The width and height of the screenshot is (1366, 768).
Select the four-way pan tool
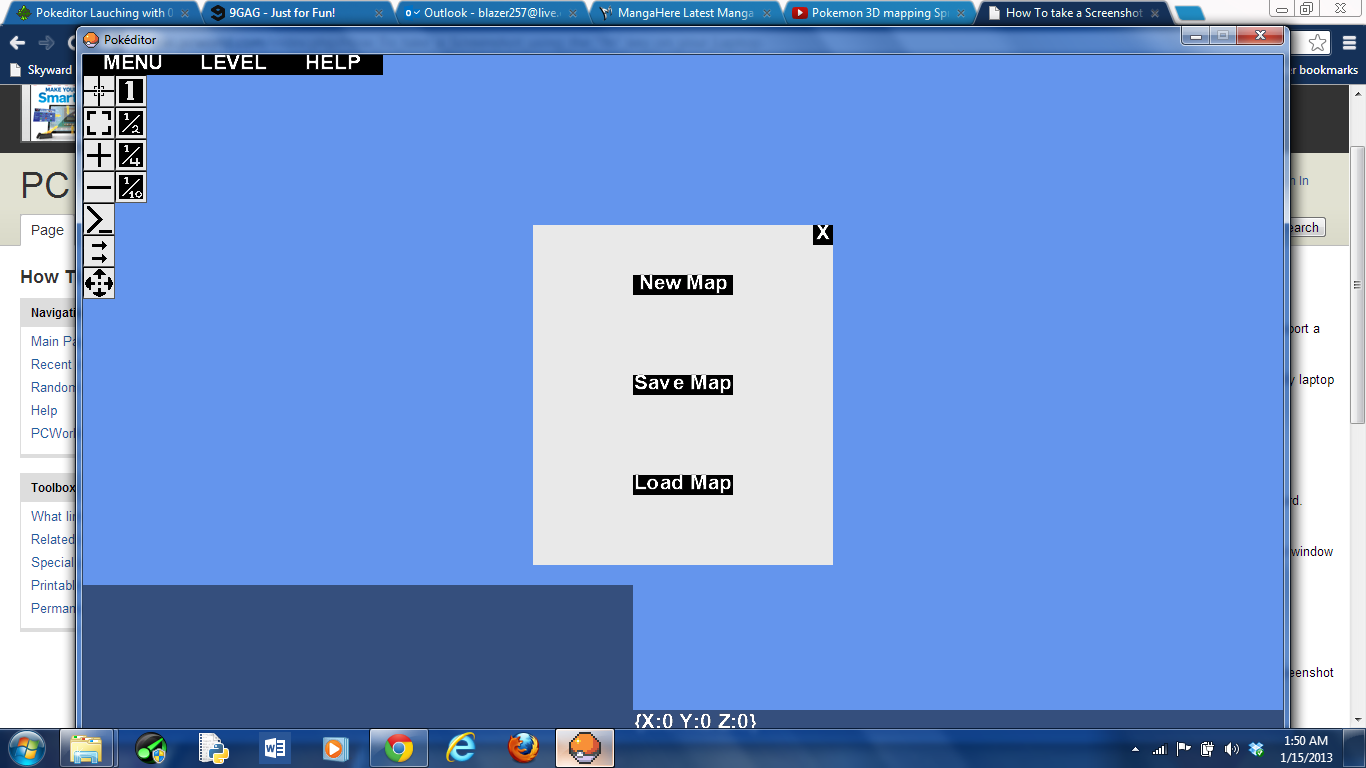98,283
